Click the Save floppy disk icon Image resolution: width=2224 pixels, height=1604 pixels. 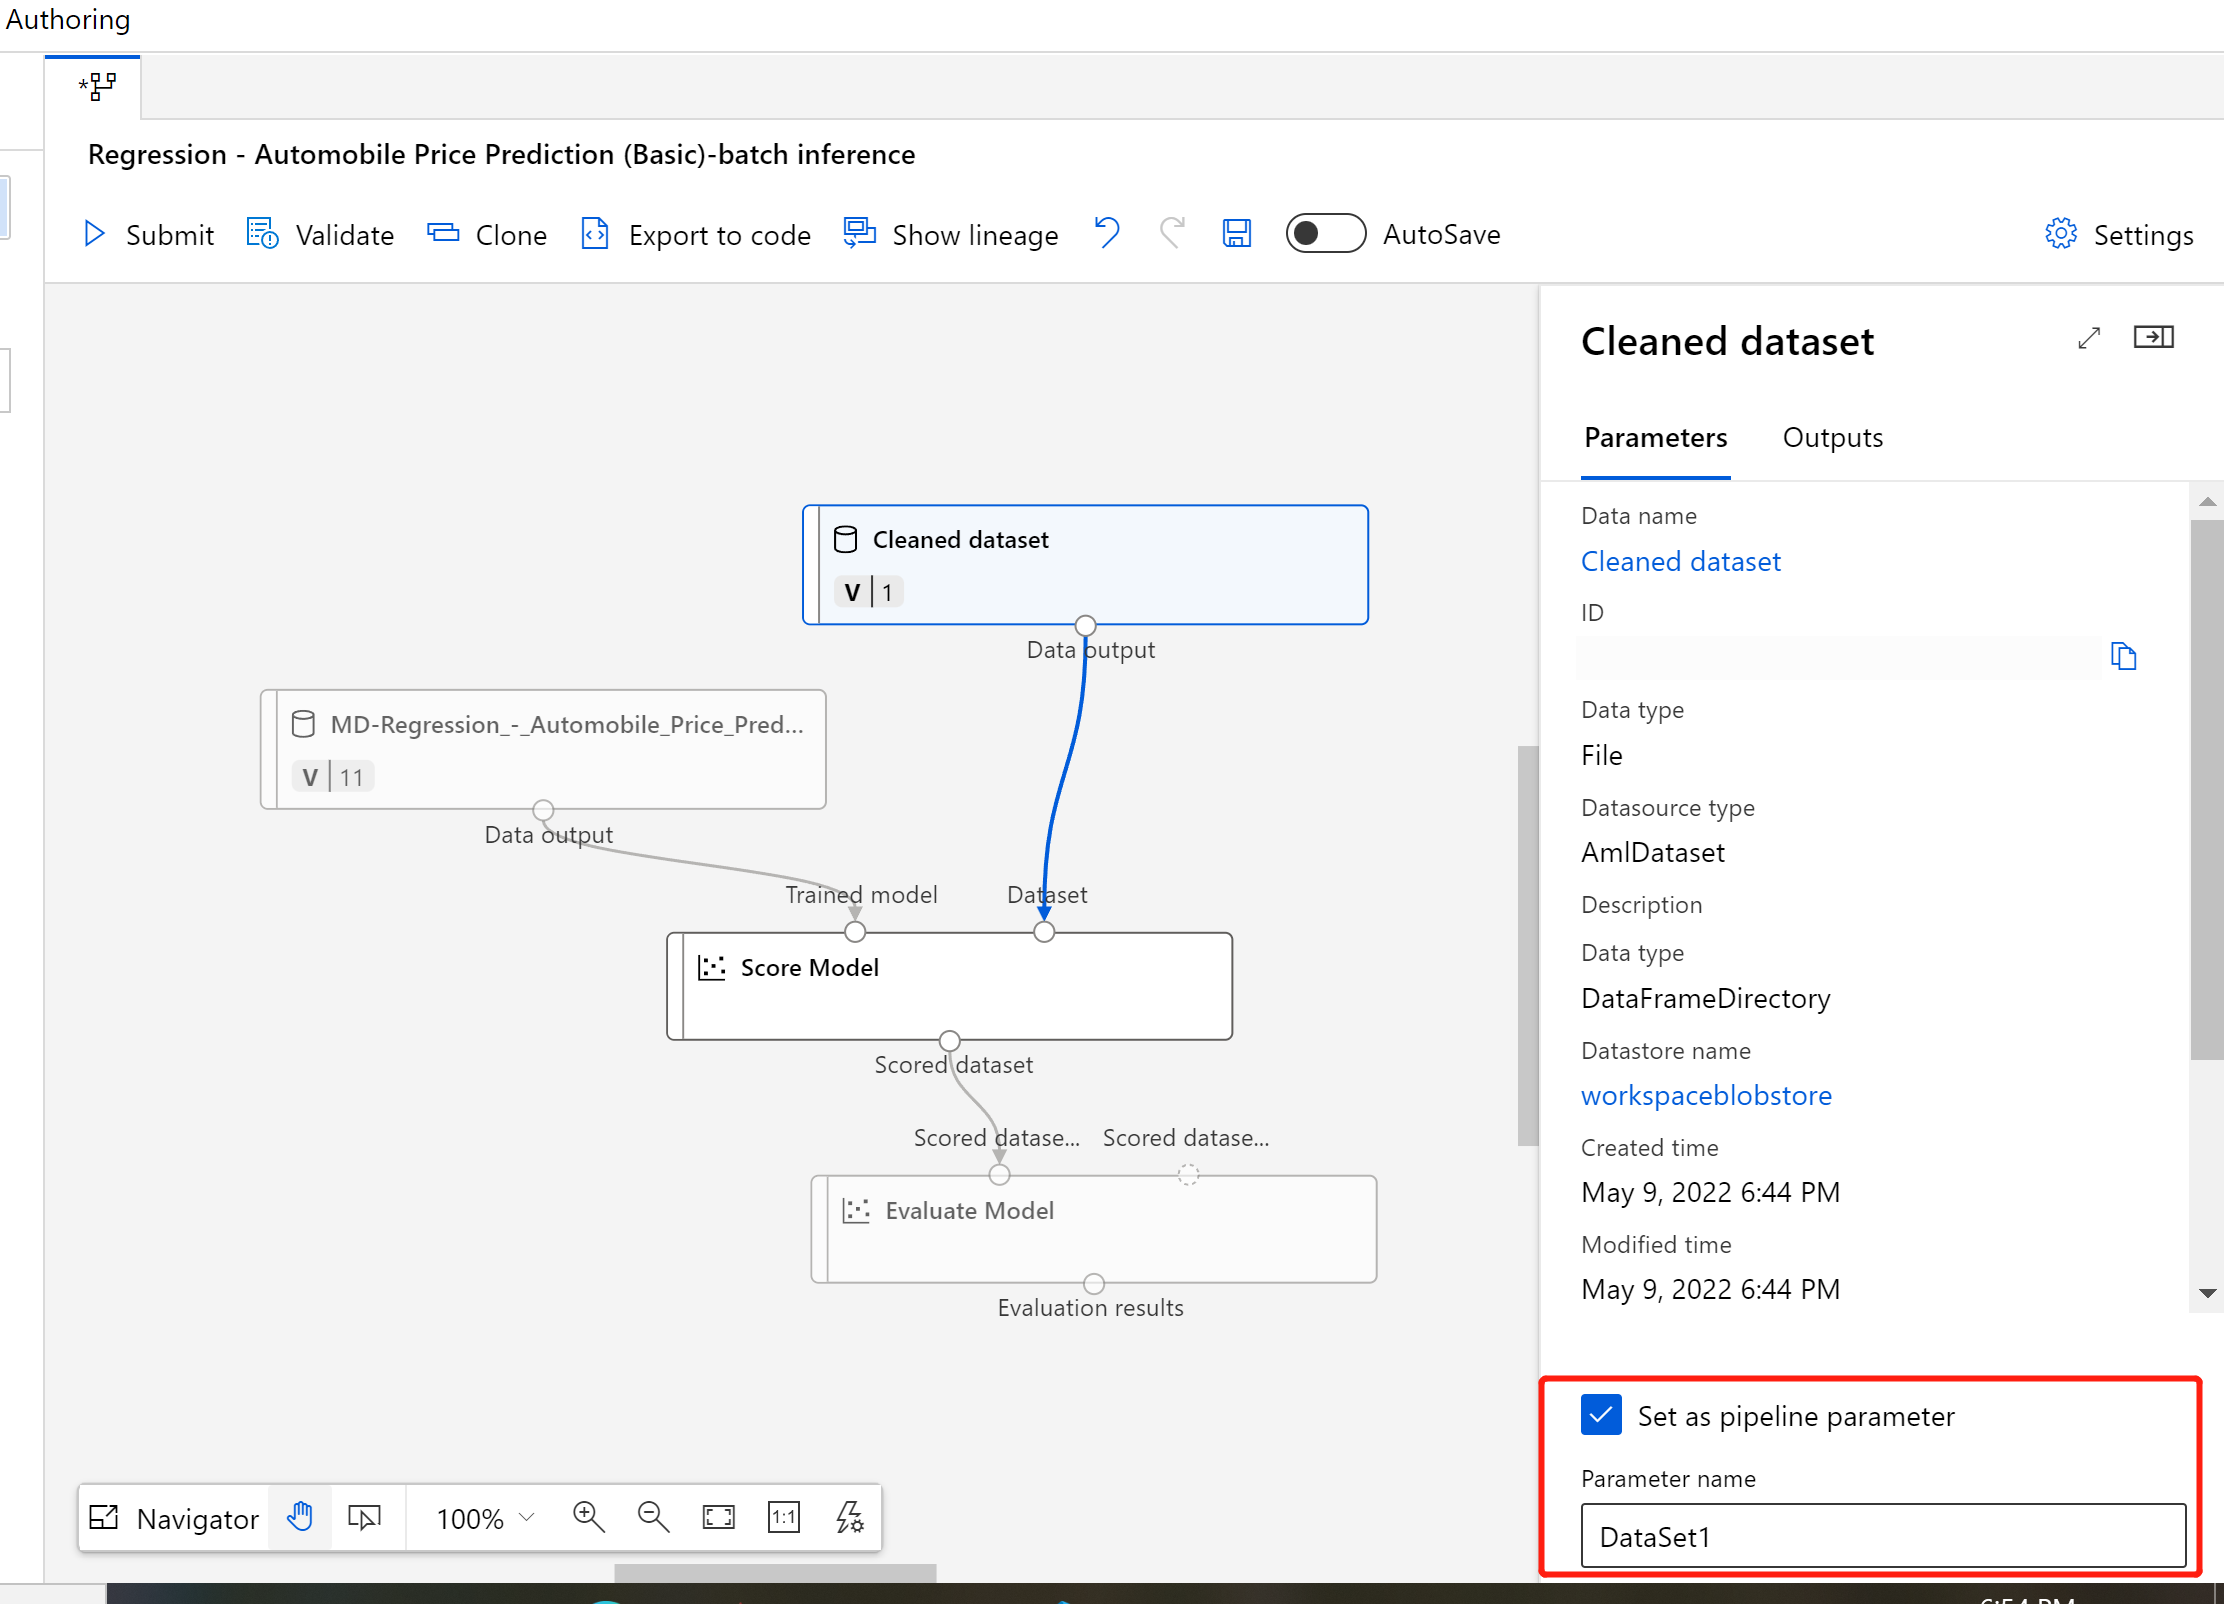click(1237, 234)
